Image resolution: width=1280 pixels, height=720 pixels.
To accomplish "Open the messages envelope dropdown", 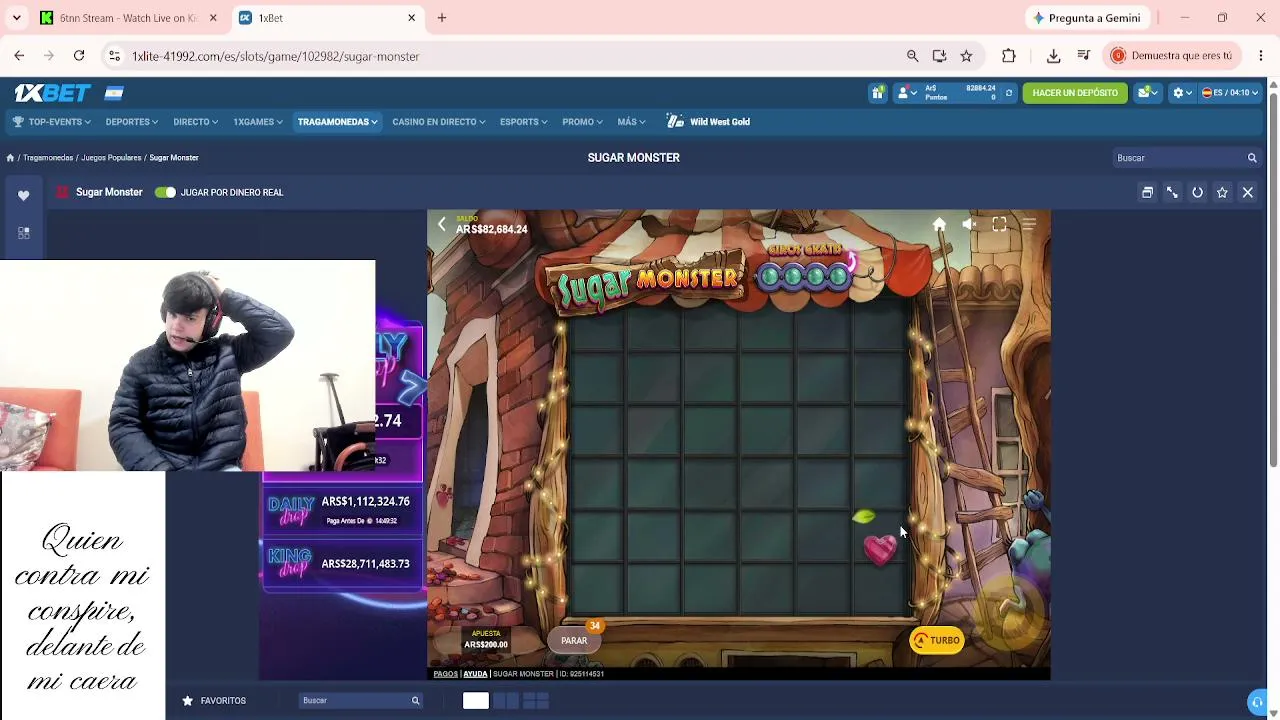I will (1148, 93).
